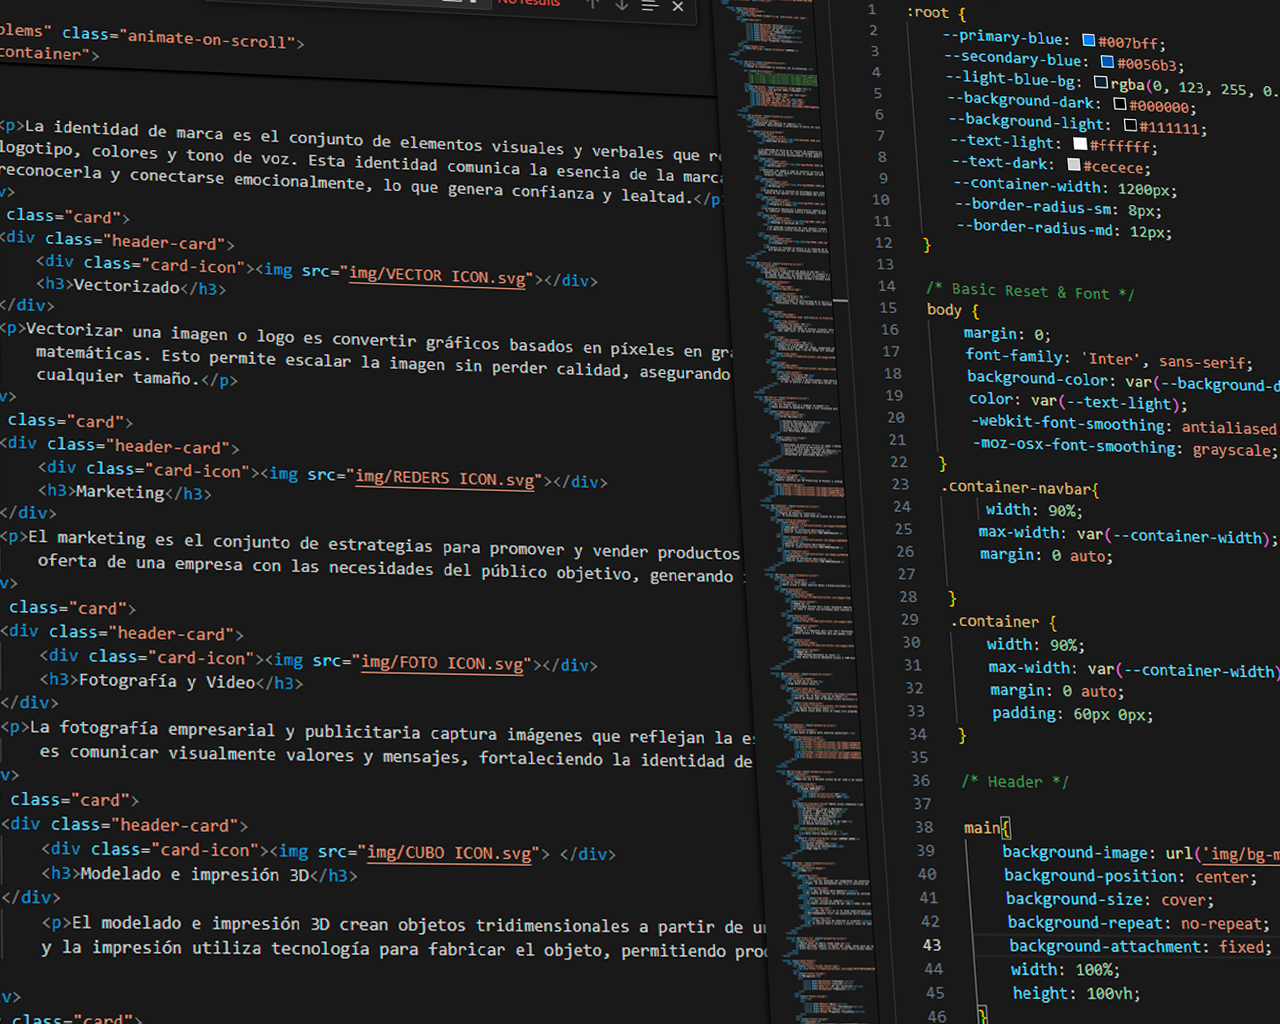This screenshot has width=1280, height=1024.
Task: Click the --secondary-blue #0056b3 color swatch
Action: click(x=1107, y=62)
